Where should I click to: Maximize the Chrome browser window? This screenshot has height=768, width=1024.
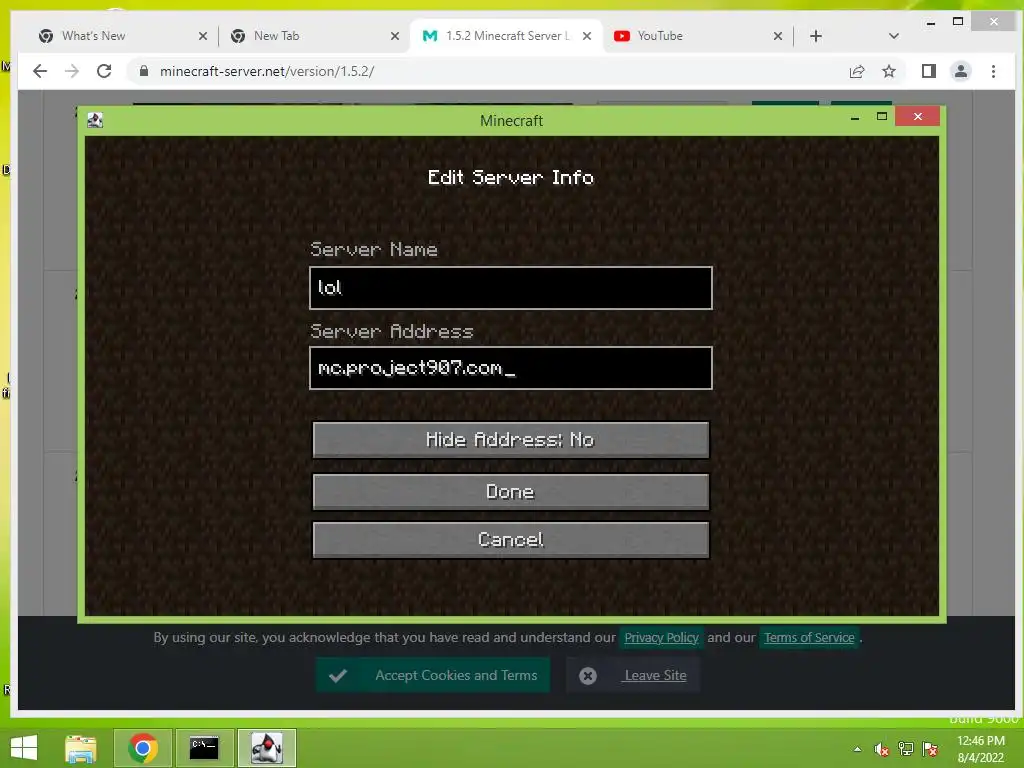click(957, 22)
